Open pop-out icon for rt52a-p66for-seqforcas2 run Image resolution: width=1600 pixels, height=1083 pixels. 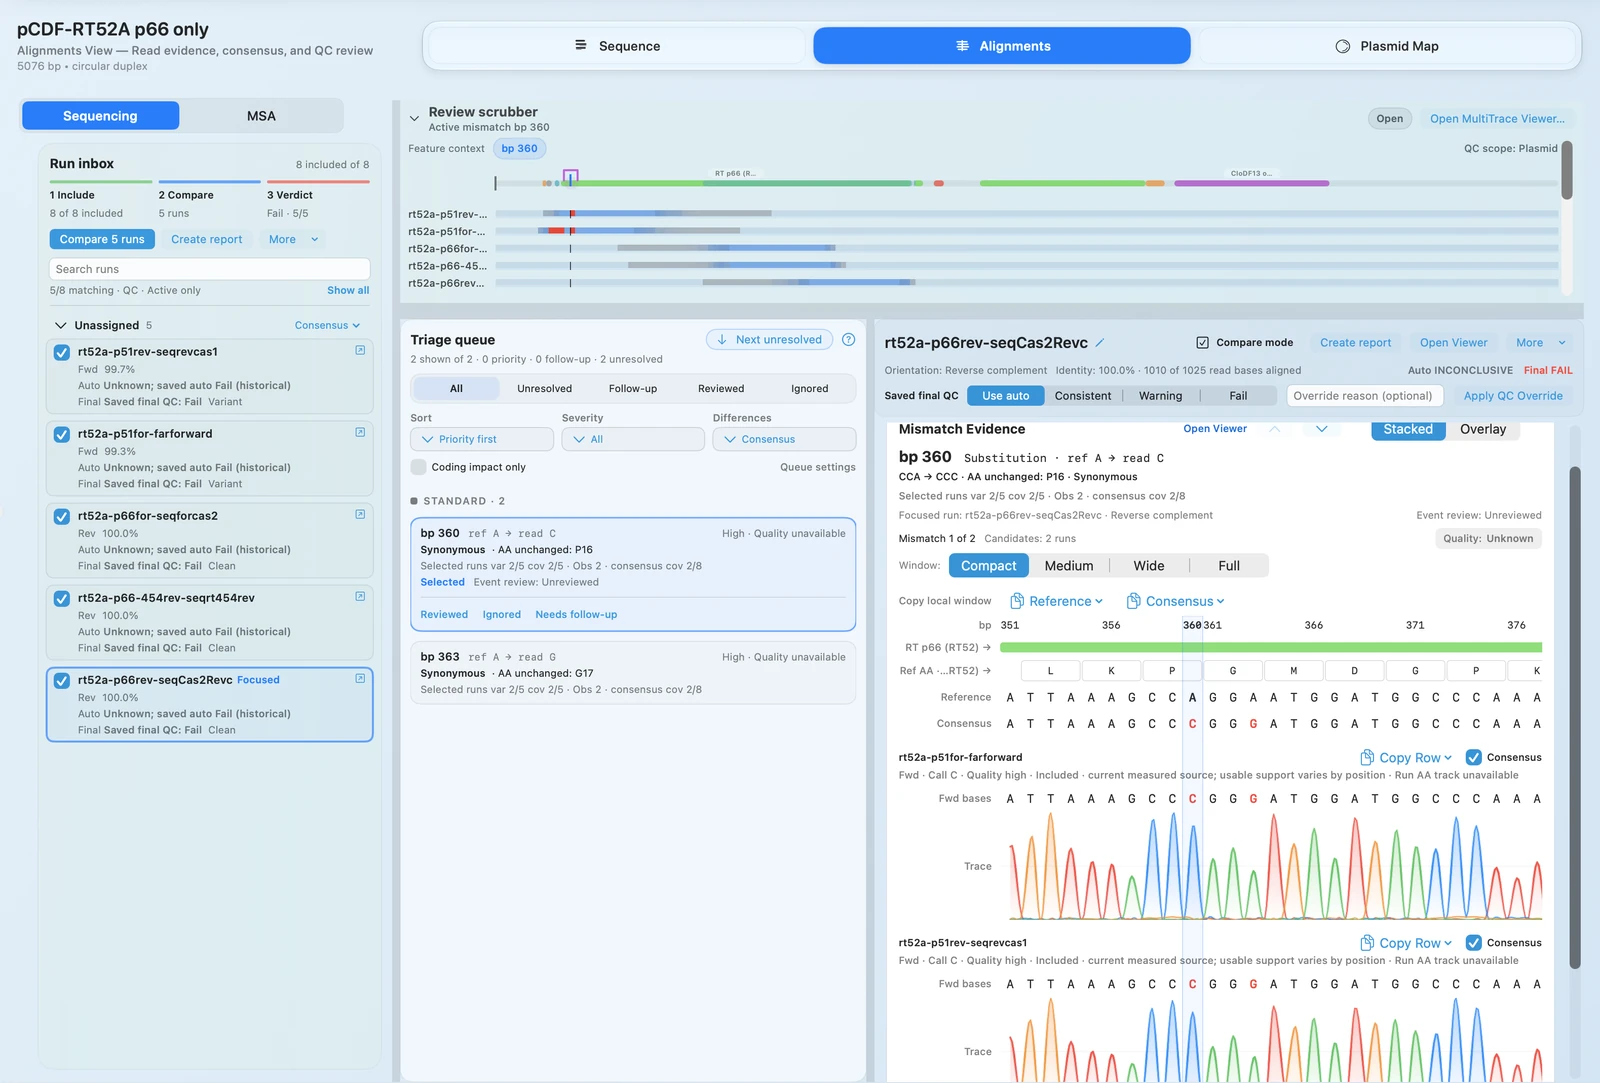(x=360, y=515)
